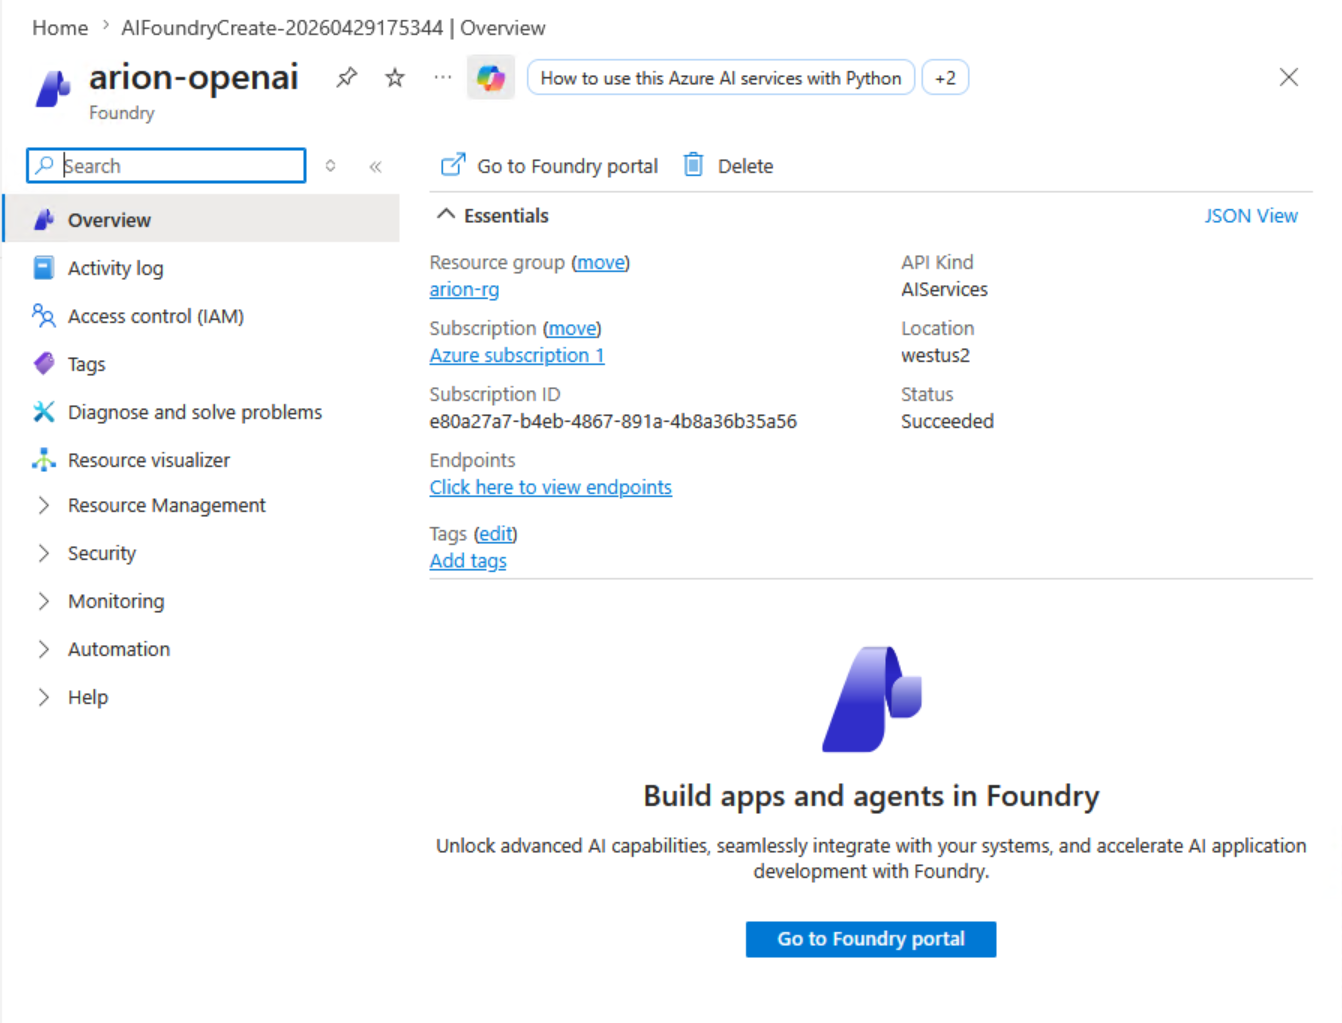The height and width of the screenshot is (1023, 1342).
Task: Click the arion-openai Foundry resource icon
Action: pos(53,88)
